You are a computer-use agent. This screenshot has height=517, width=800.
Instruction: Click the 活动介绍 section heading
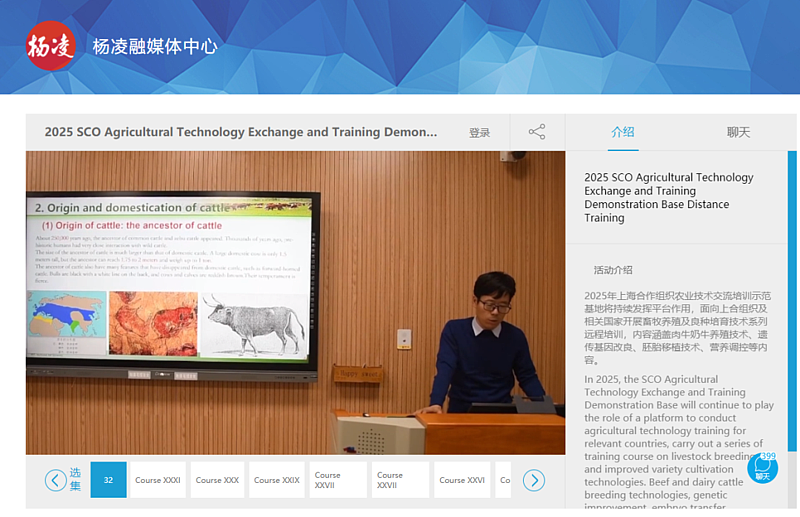(613, 270)
